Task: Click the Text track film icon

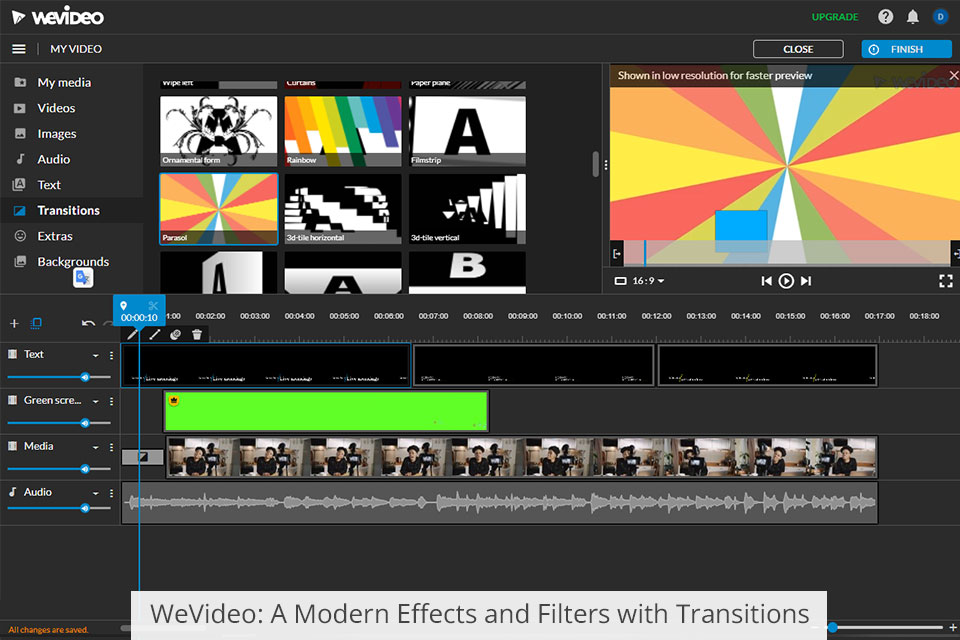Action: (x=12, y=354)
